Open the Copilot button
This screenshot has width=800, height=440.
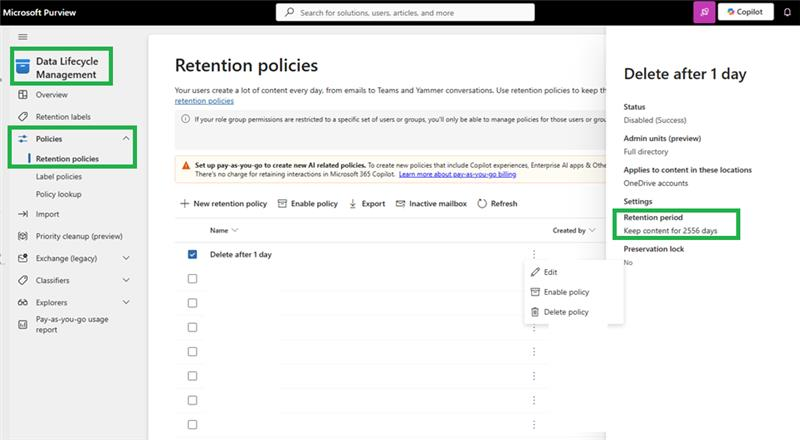(745, 12)
